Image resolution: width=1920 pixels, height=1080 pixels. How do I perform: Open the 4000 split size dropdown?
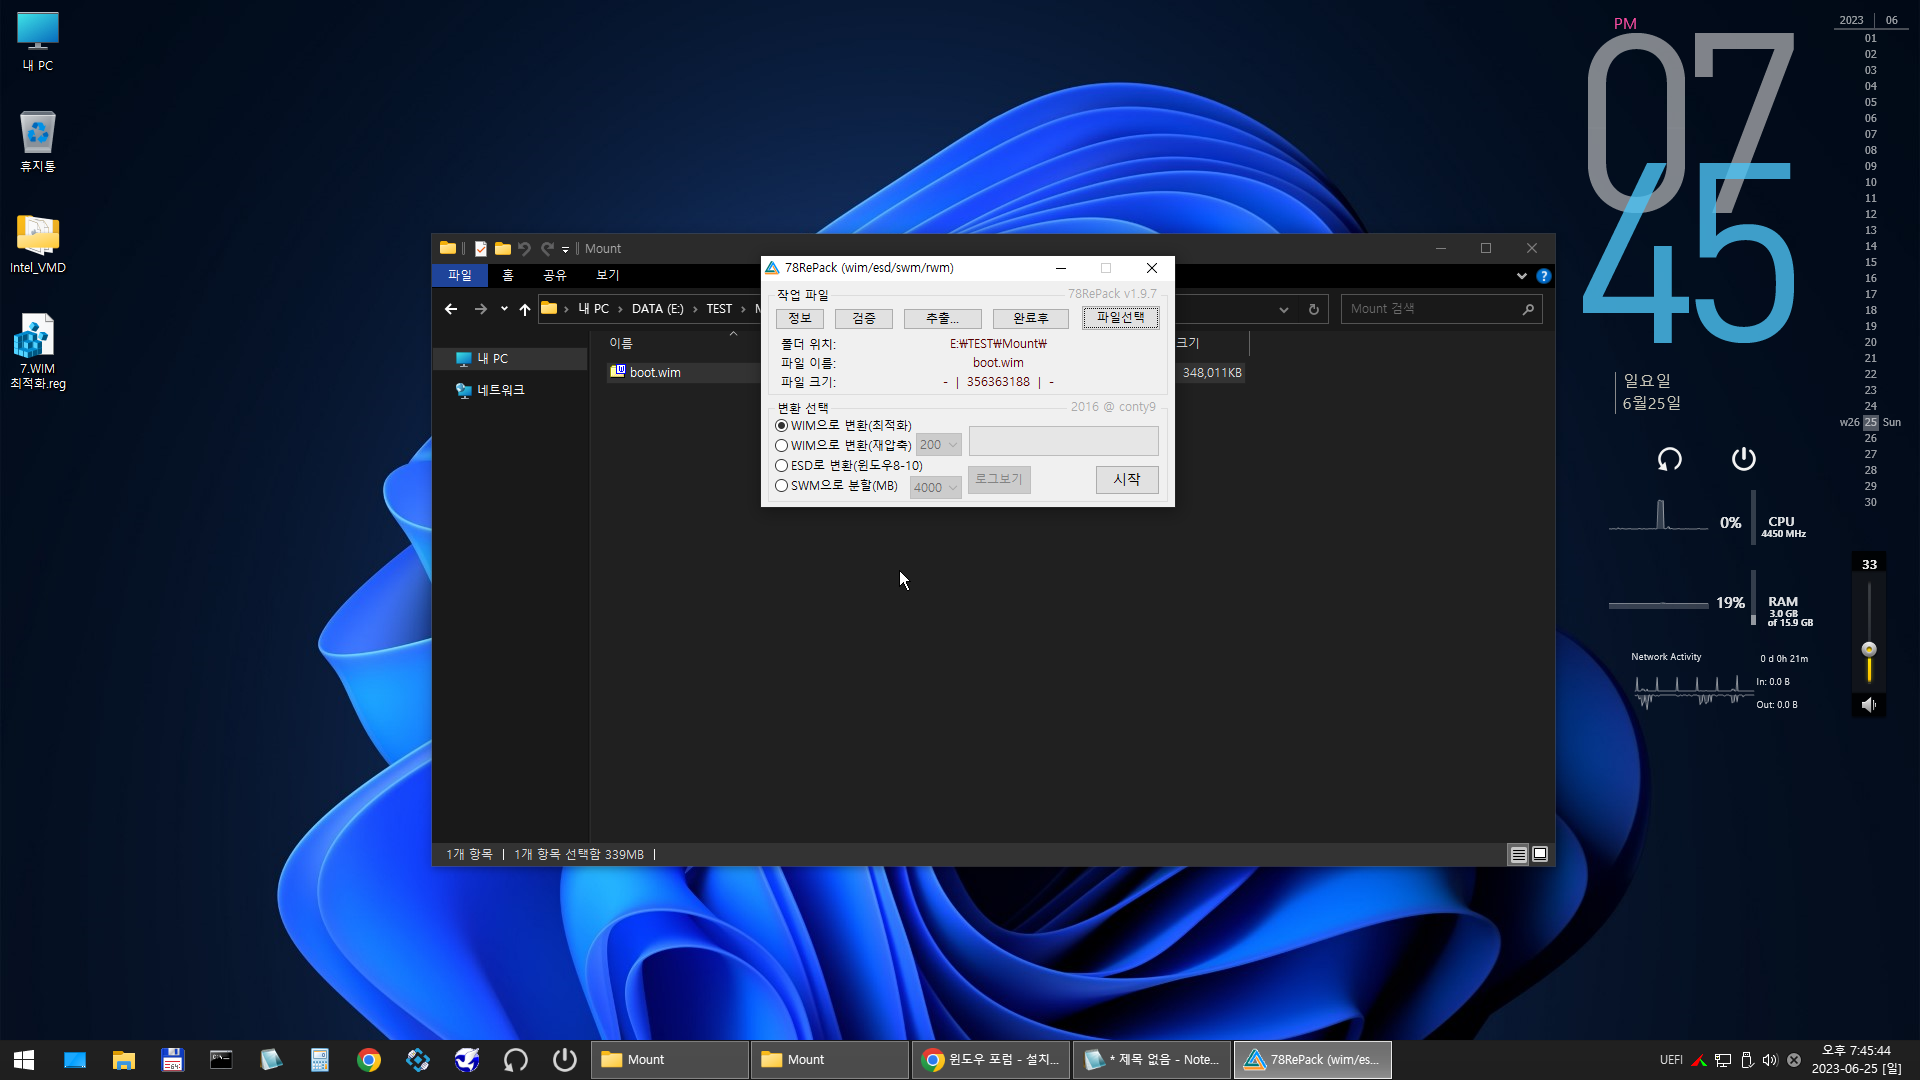click(936, 488)
